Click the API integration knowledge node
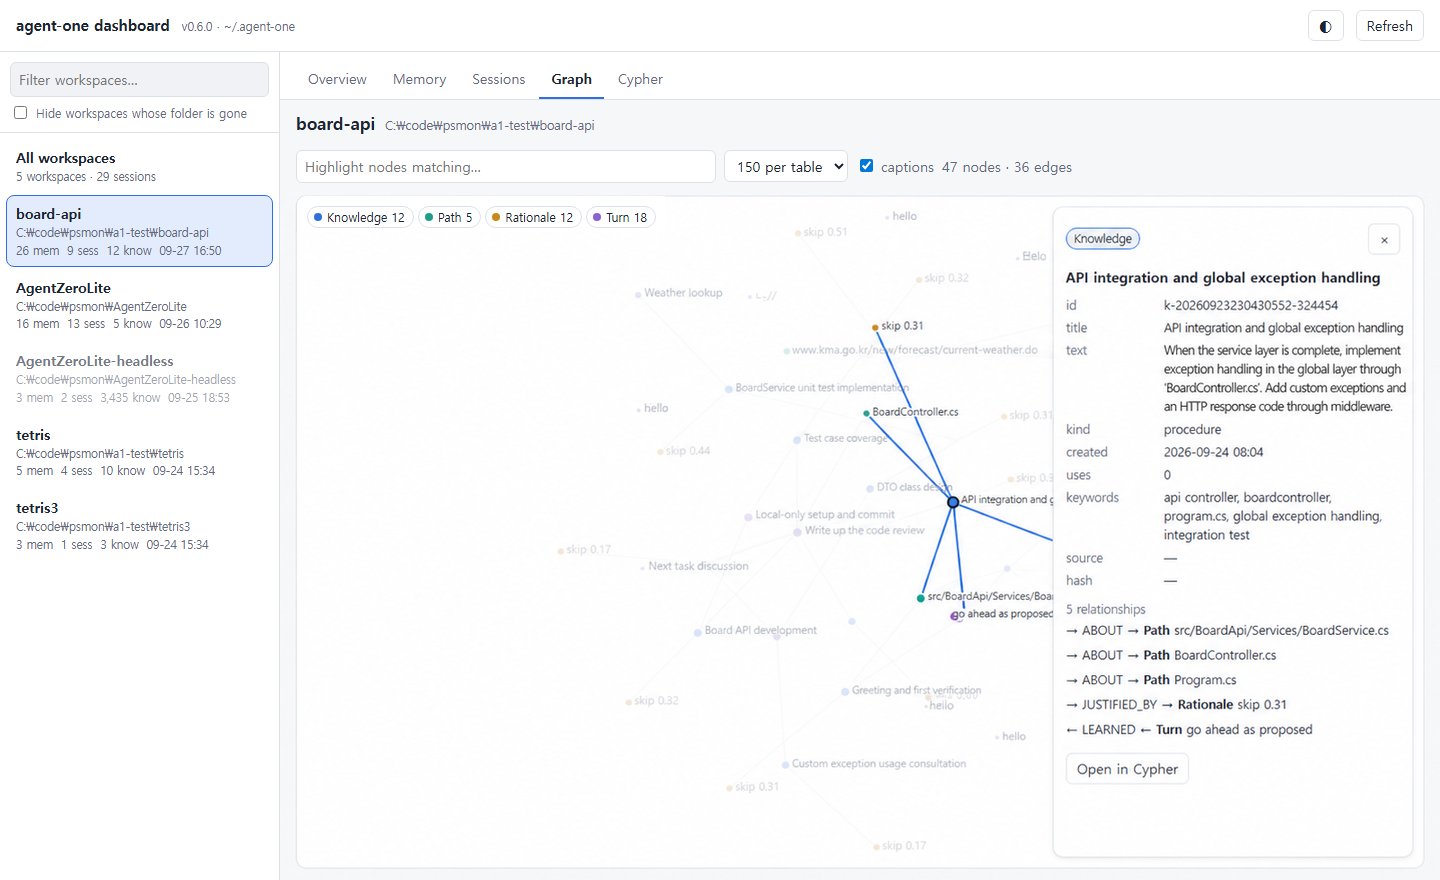The image size is (1440, 880). point(953,502)
